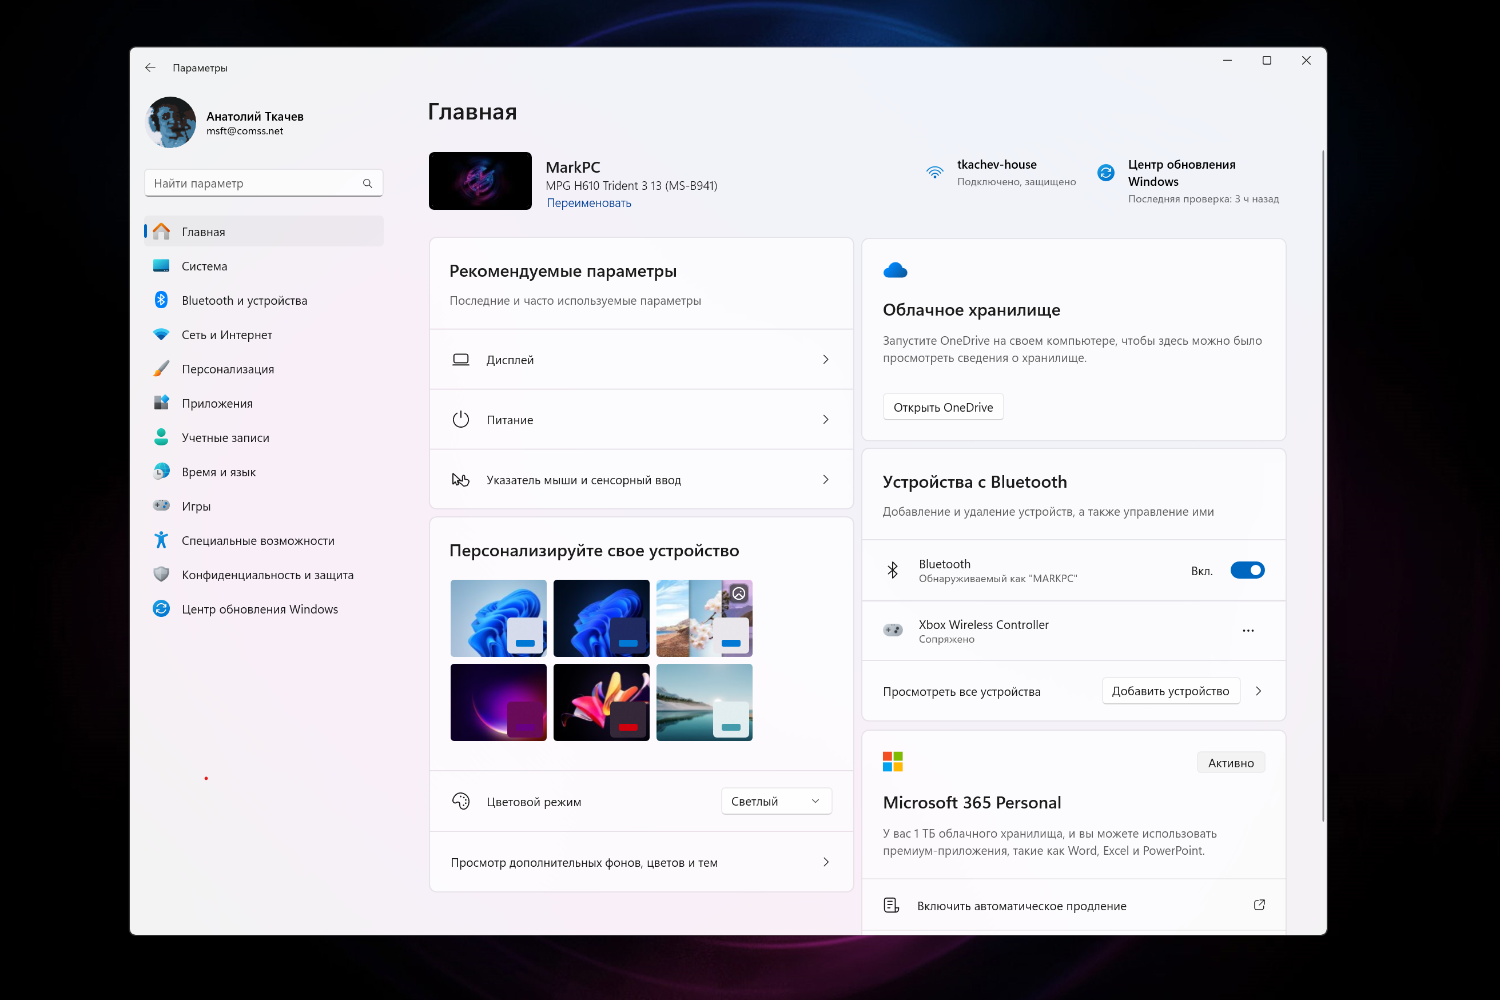Toggle the Bluetooth switch off
1500x1000 pixels.
(x=1247, y=570)
